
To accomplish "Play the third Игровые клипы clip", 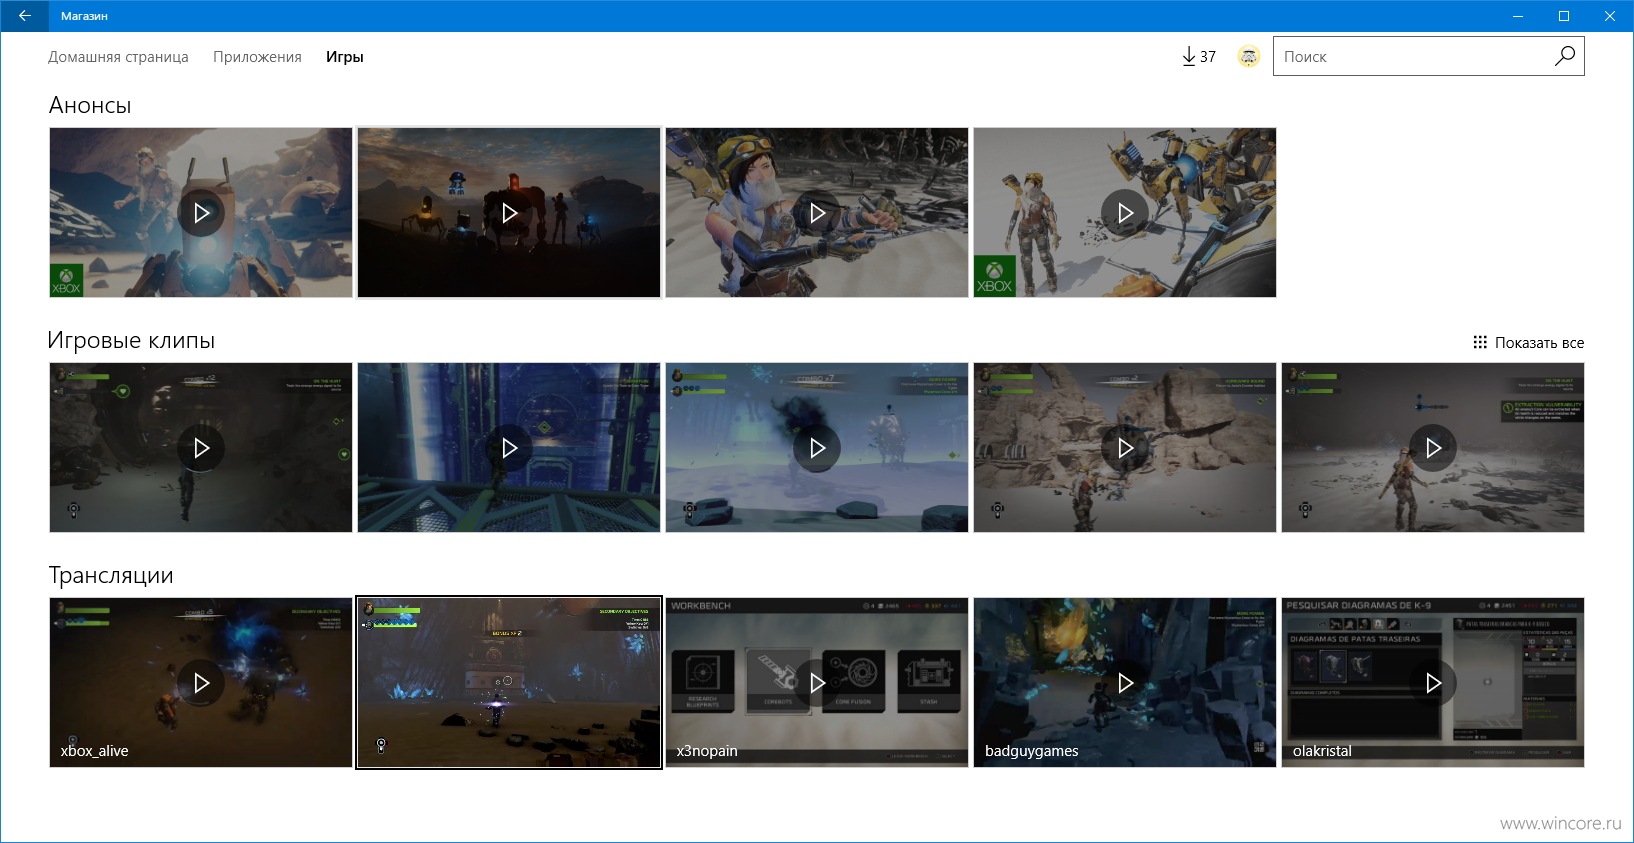I will tap(817, 448).
